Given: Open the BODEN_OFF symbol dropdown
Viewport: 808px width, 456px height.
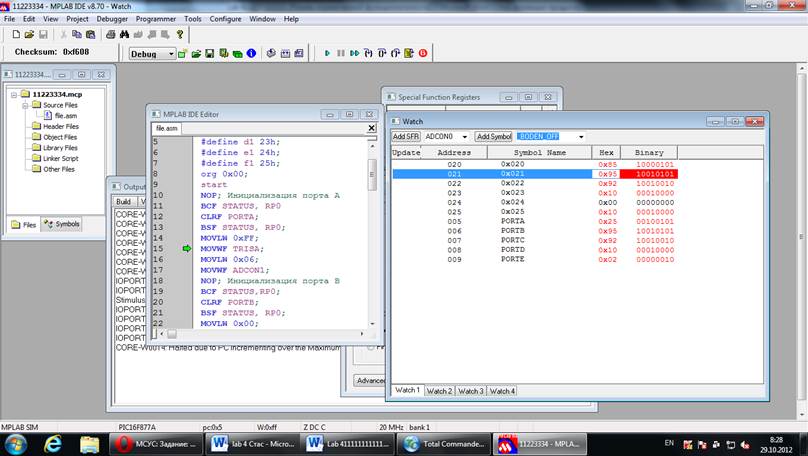Looking at the screenshot, I should point(581,137).
